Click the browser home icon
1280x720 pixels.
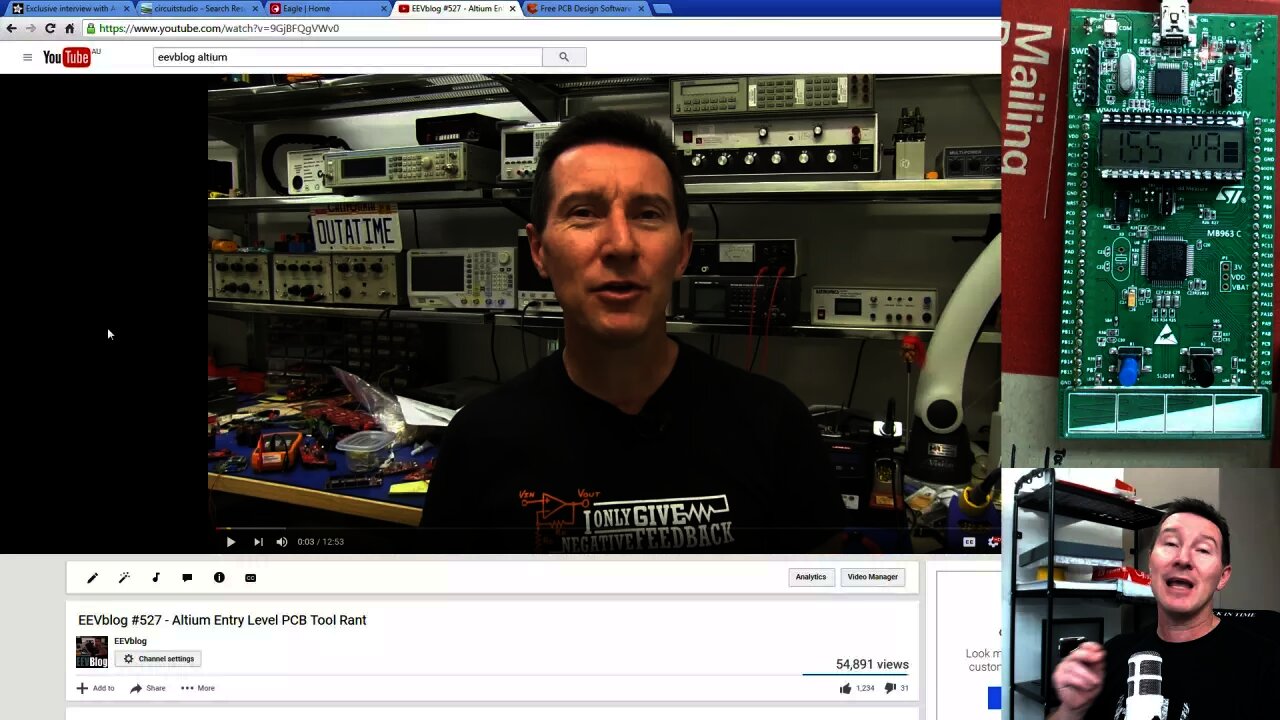(x=69, y=28)
